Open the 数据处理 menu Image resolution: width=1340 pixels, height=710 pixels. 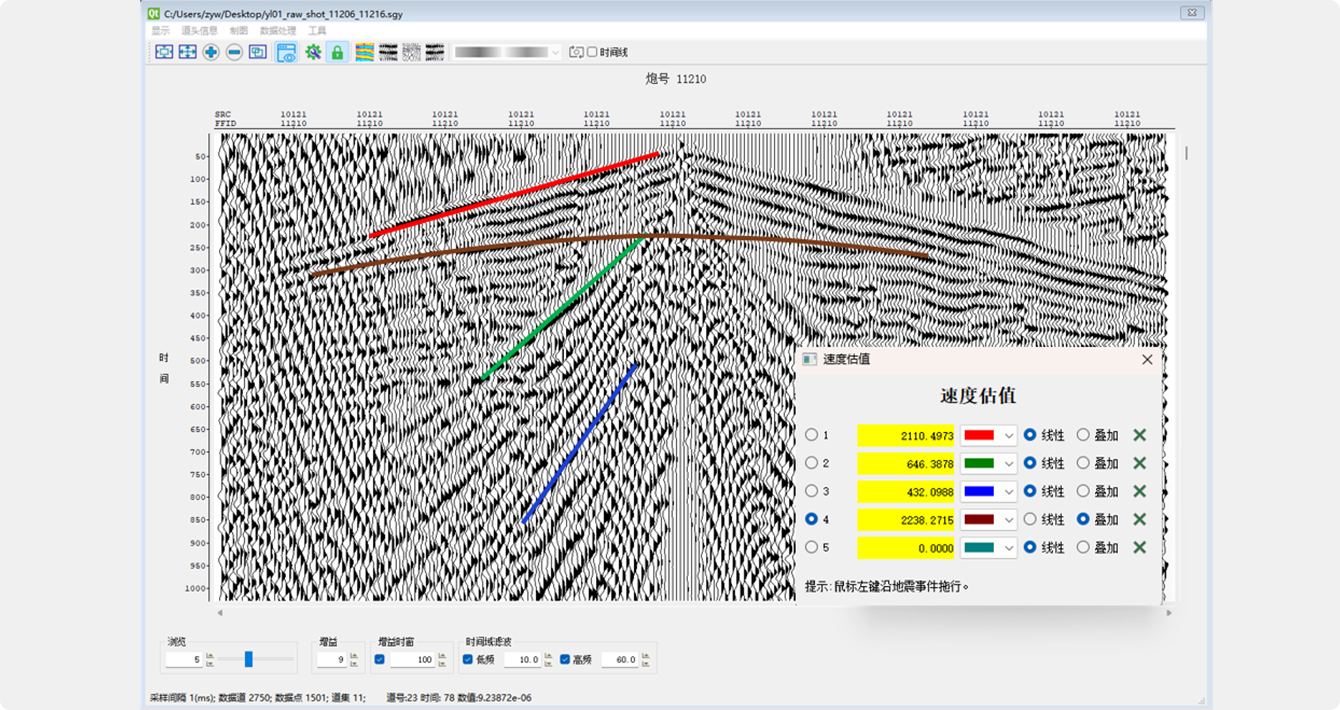point(277,31)
